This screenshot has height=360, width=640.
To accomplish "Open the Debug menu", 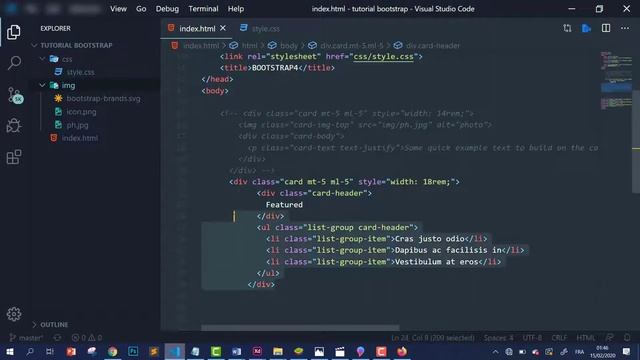I will click(x=167, y=9).
